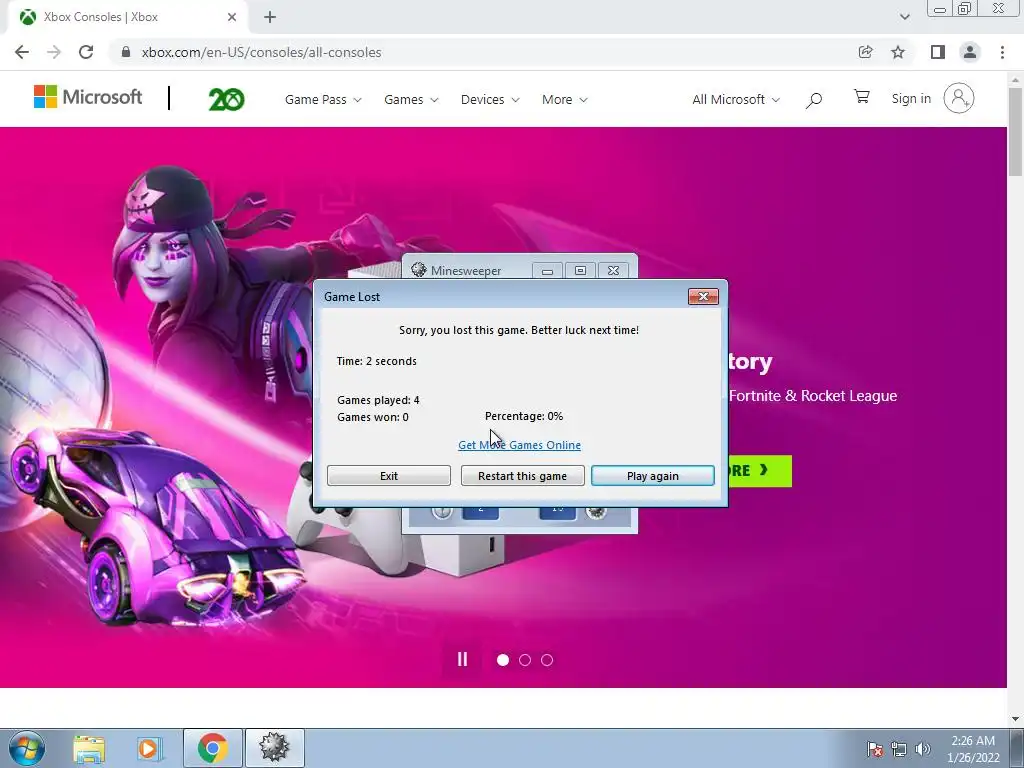Image resolution: width=1024 pixels, height=768 pixels.
Task: Close the Xbox Consoles tab
Action: [x=232, y=17]
